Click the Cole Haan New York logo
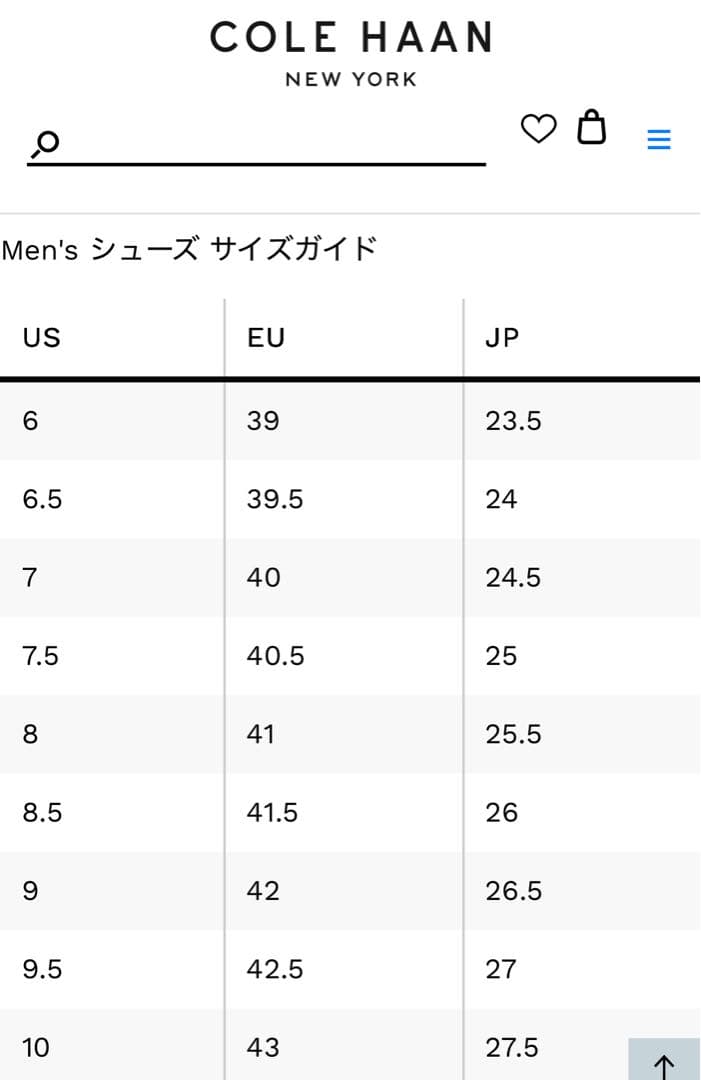The width and height of the screenshot is (701, 1080). tap(351, 52)
